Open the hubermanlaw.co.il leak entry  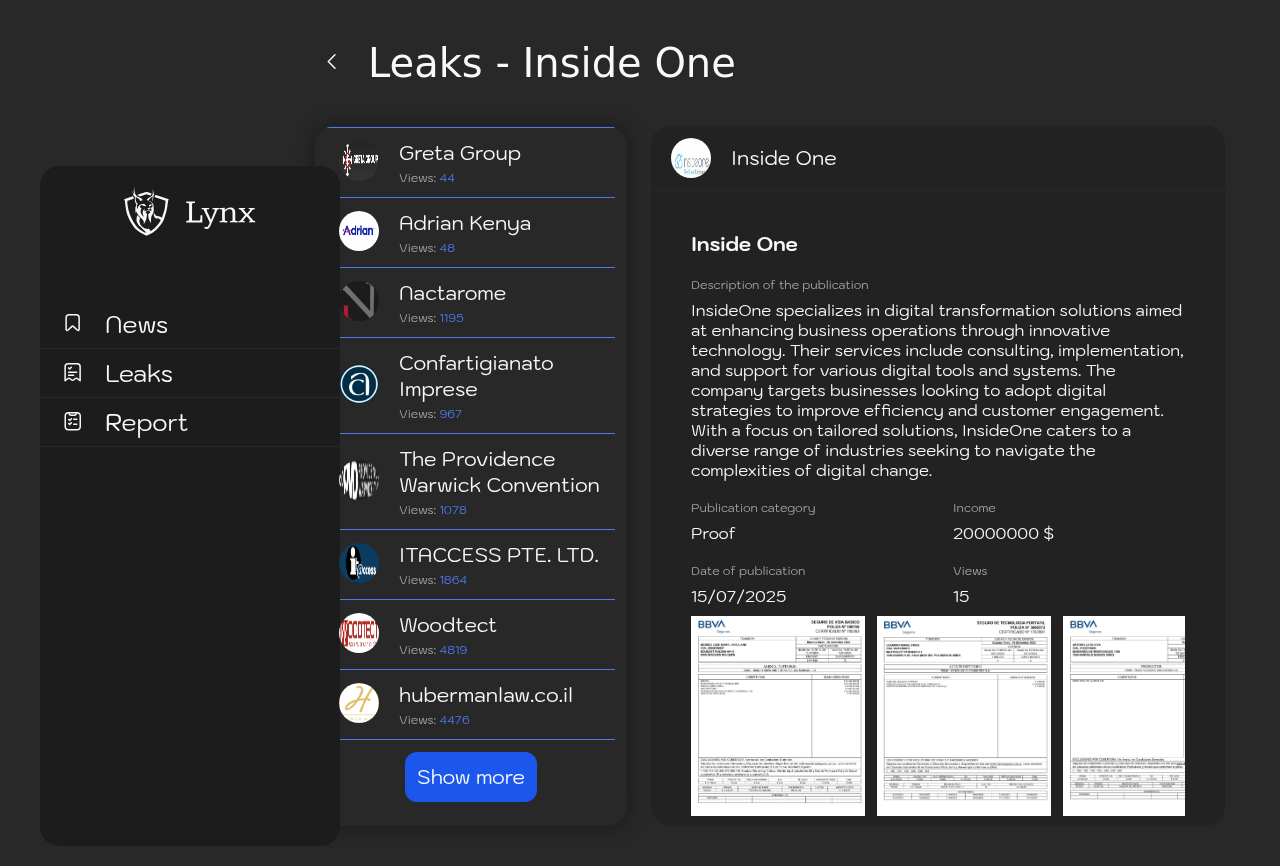click(471, 705)
